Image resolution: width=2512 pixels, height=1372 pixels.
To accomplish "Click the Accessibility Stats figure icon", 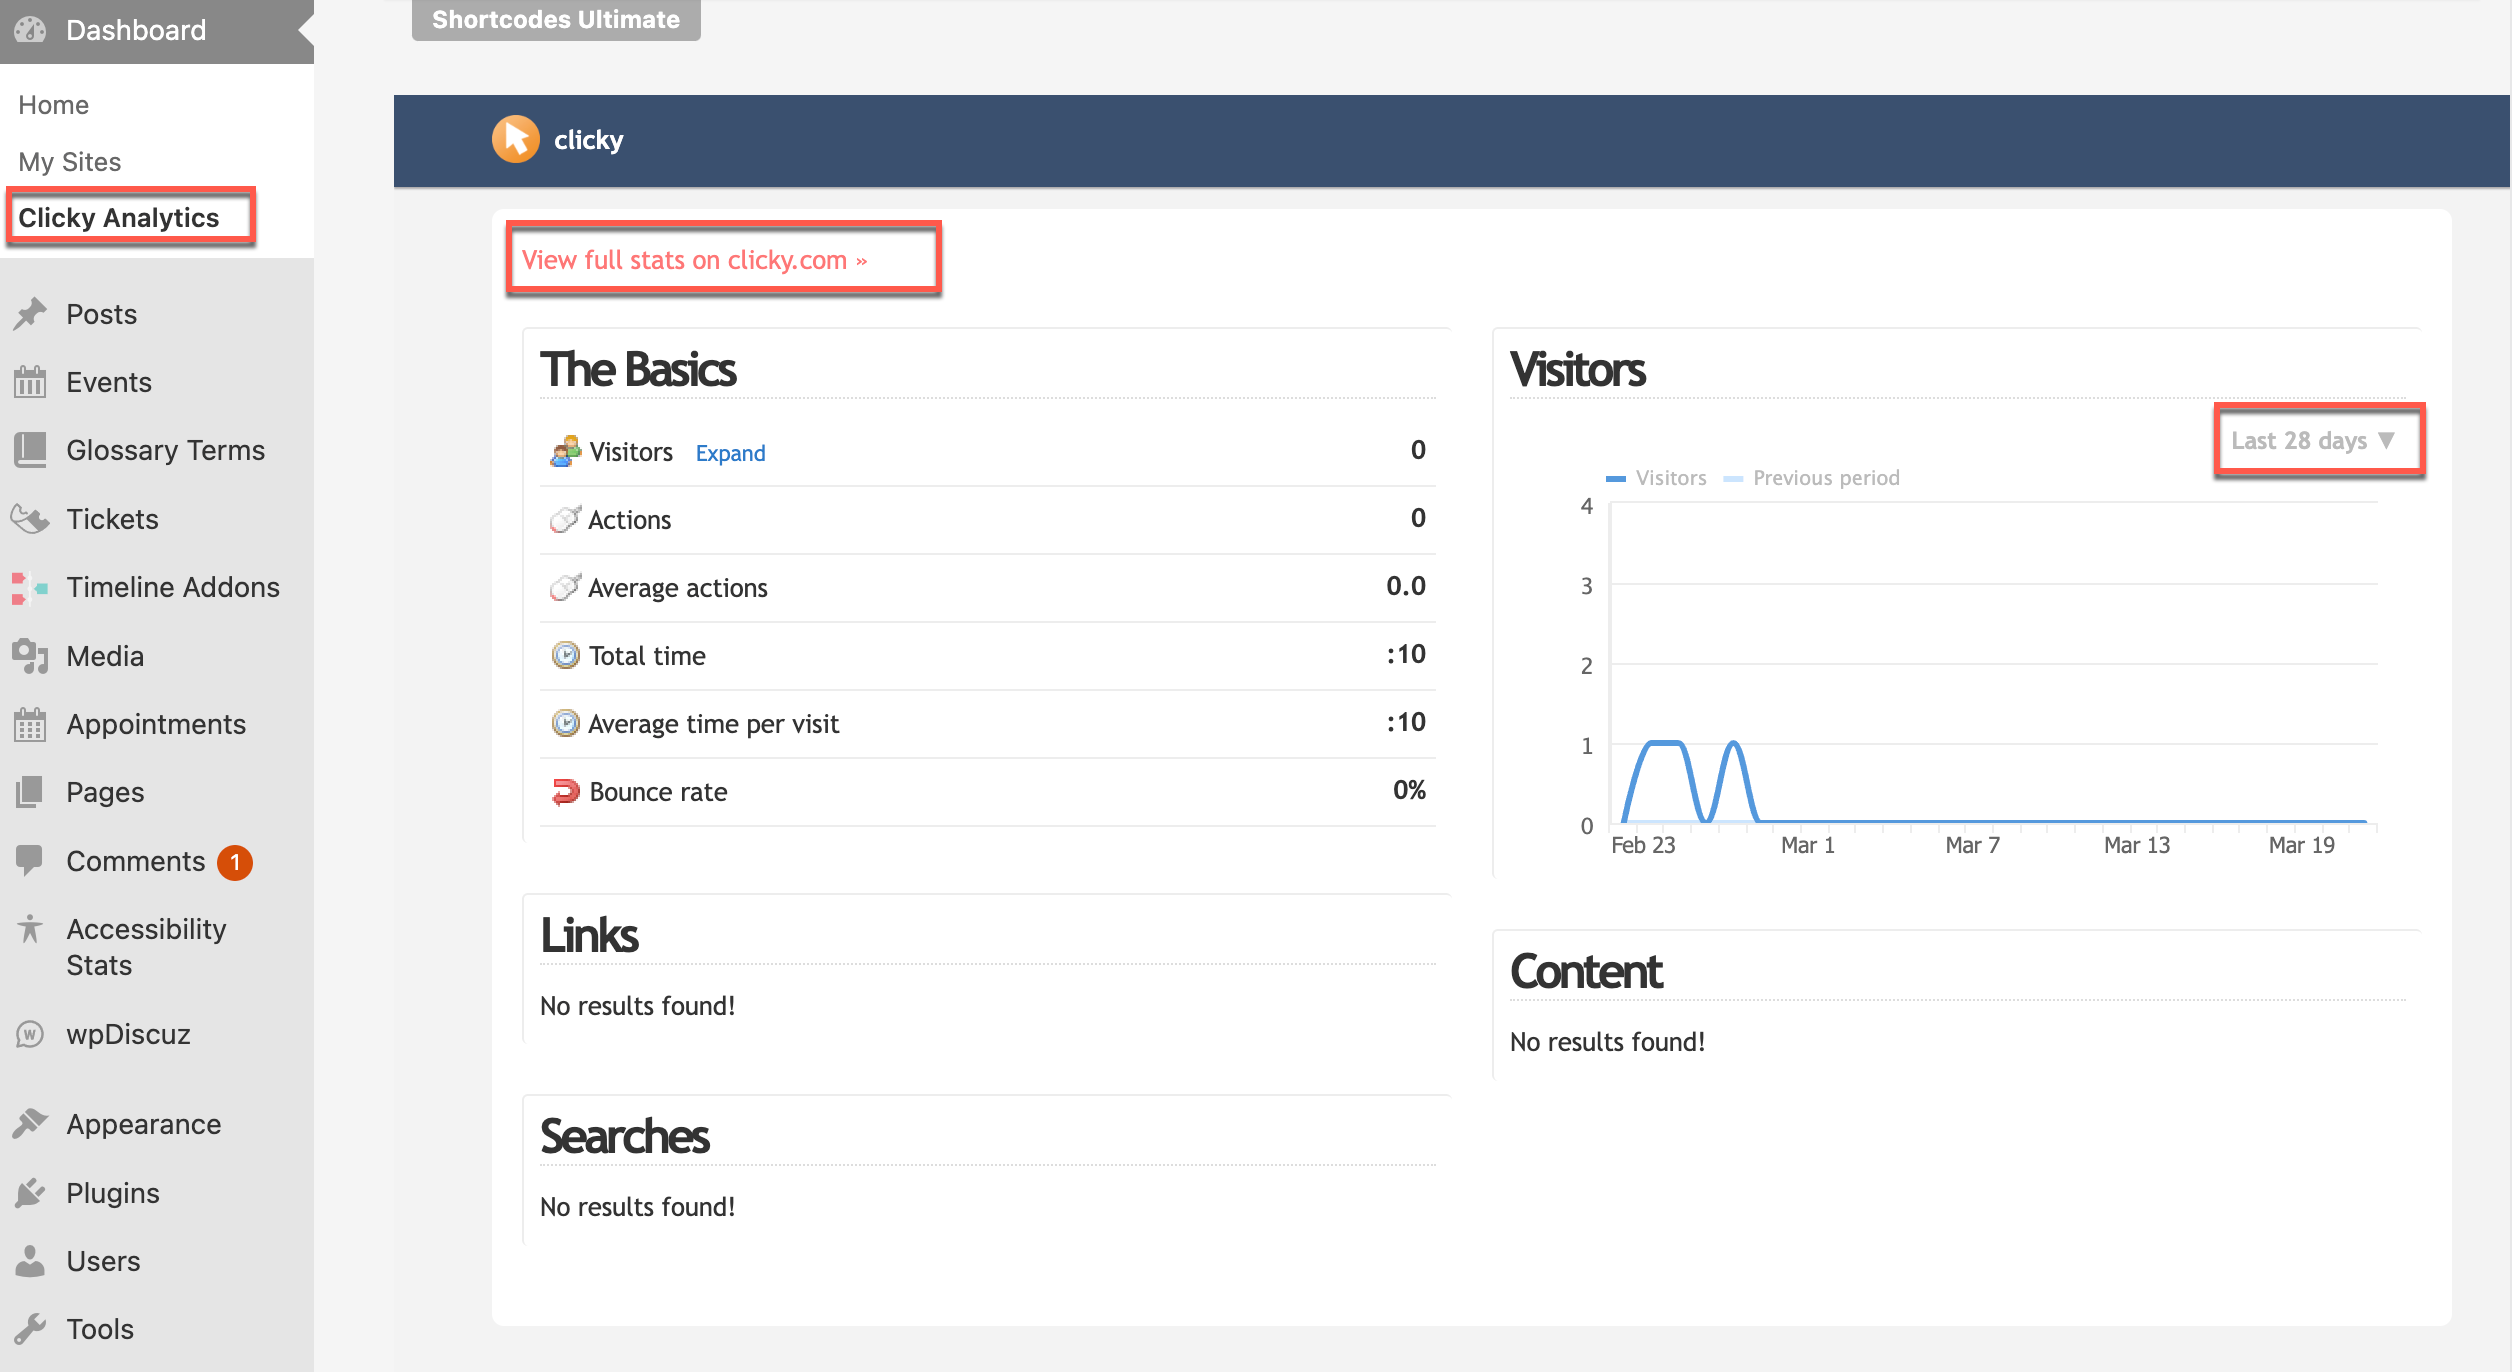I will (30, 929).
